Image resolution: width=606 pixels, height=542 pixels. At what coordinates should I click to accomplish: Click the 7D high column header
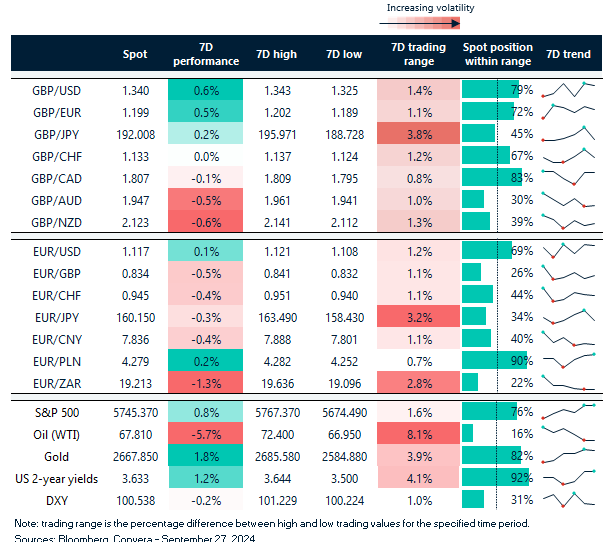point(276,54)
